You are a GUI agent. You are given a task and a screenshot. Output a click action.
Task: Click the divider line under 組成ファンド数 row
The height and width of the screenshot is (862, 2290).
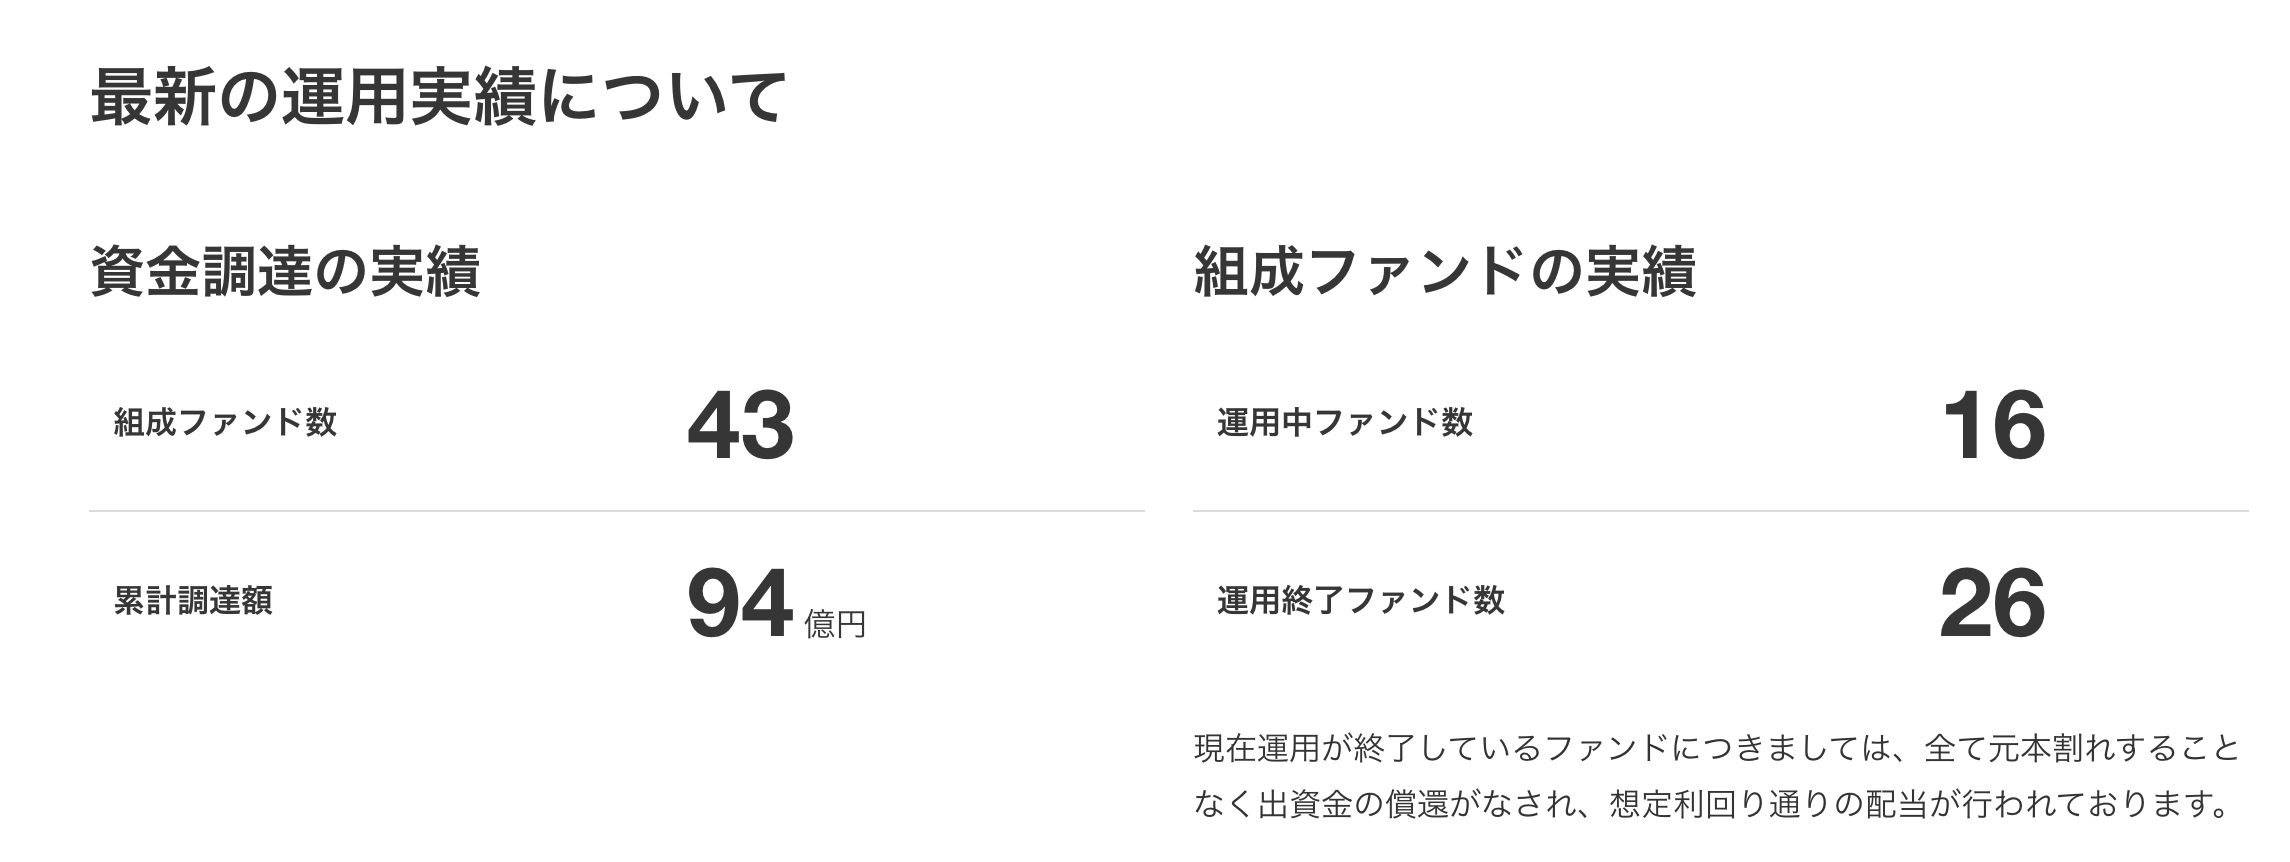(x=616, y=511)
